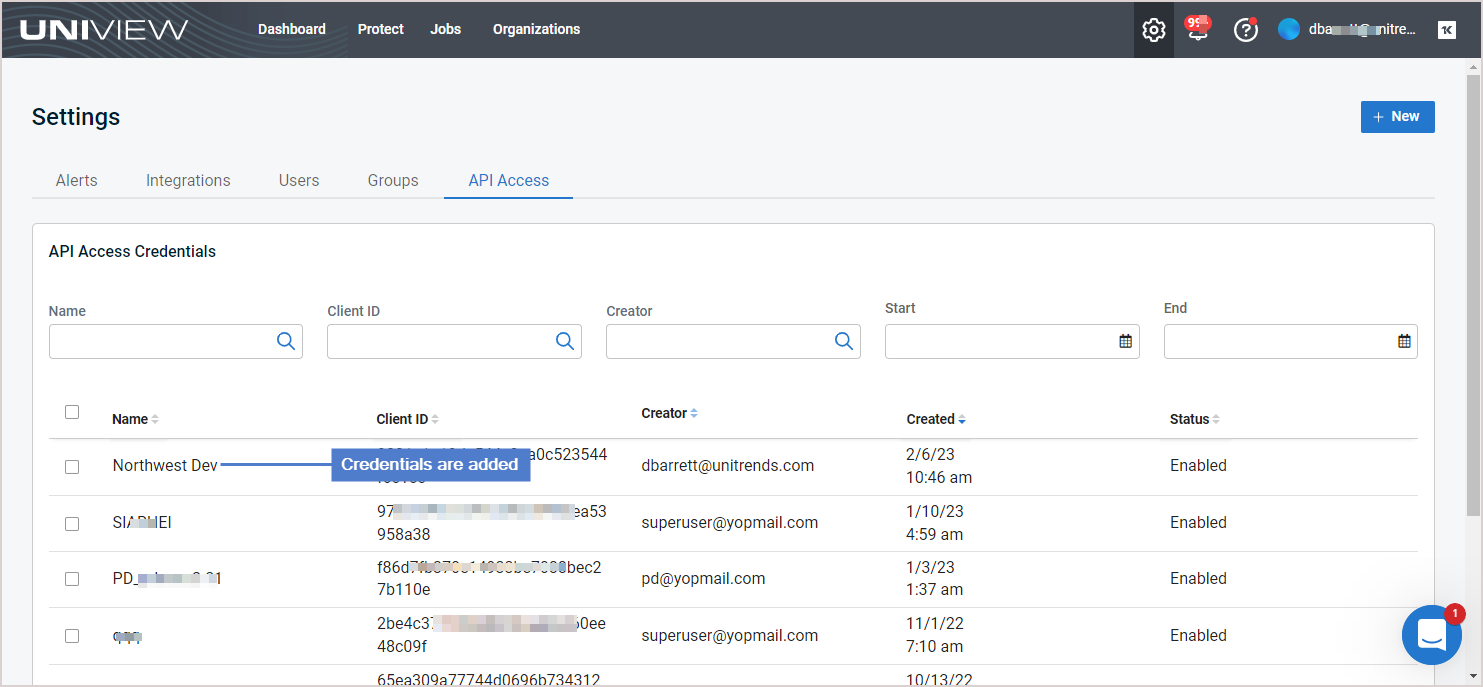Focus the Client ID filter field

click(x=454, y=341)
